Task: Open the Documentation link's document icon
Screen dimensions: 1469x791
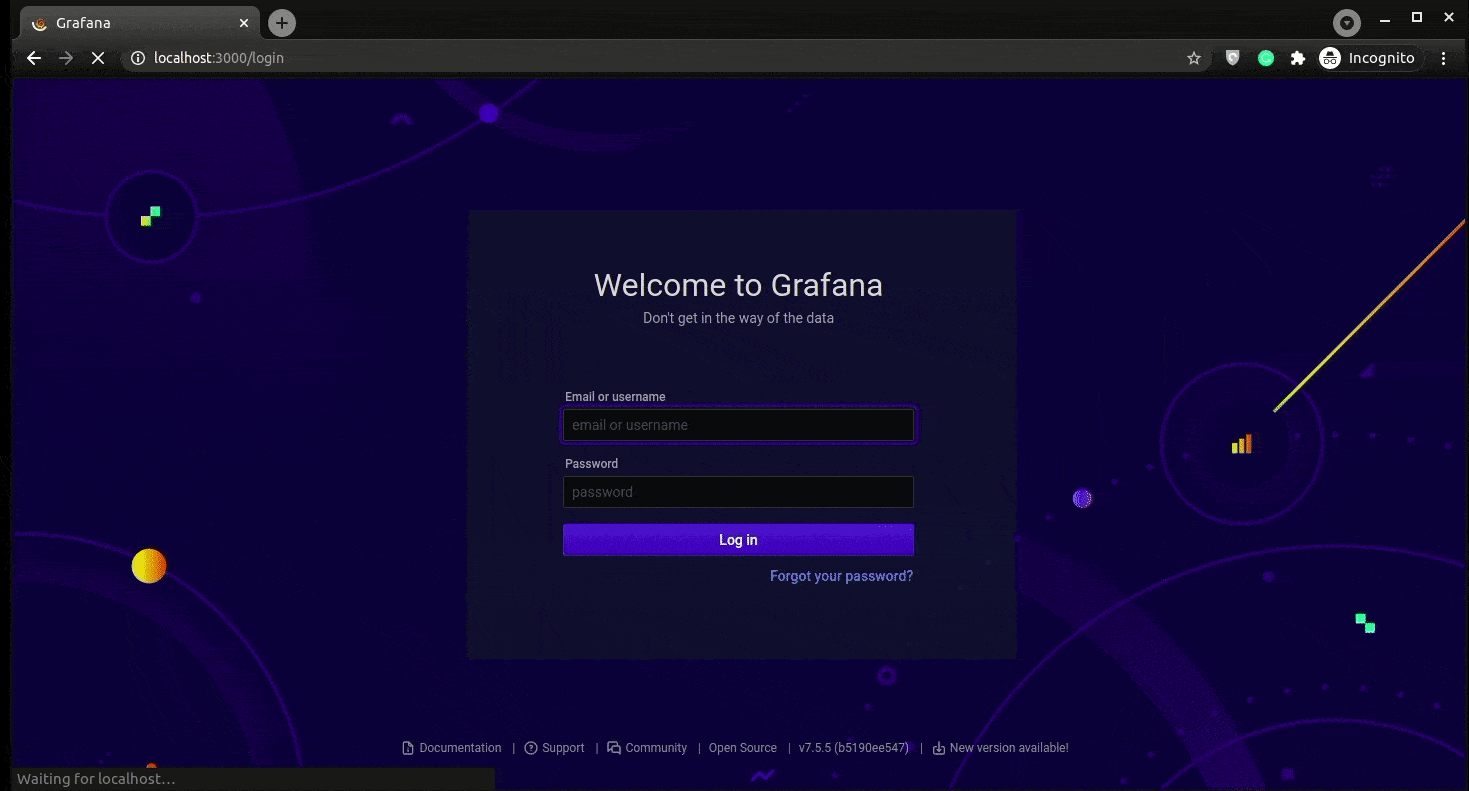Action: tap(407, 747)
